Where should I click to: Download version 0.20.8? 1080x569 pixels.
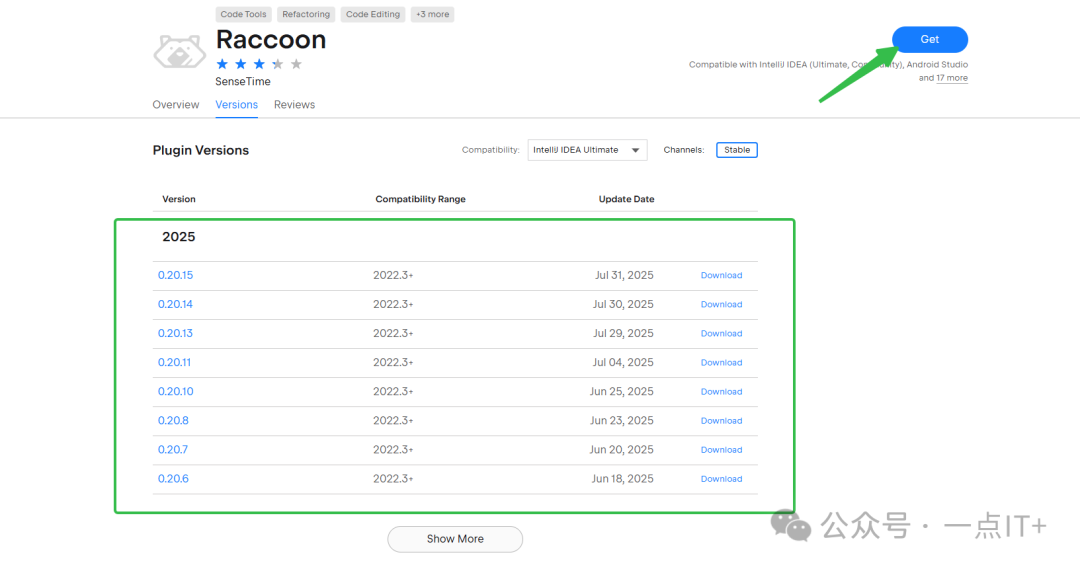point(721,420)
